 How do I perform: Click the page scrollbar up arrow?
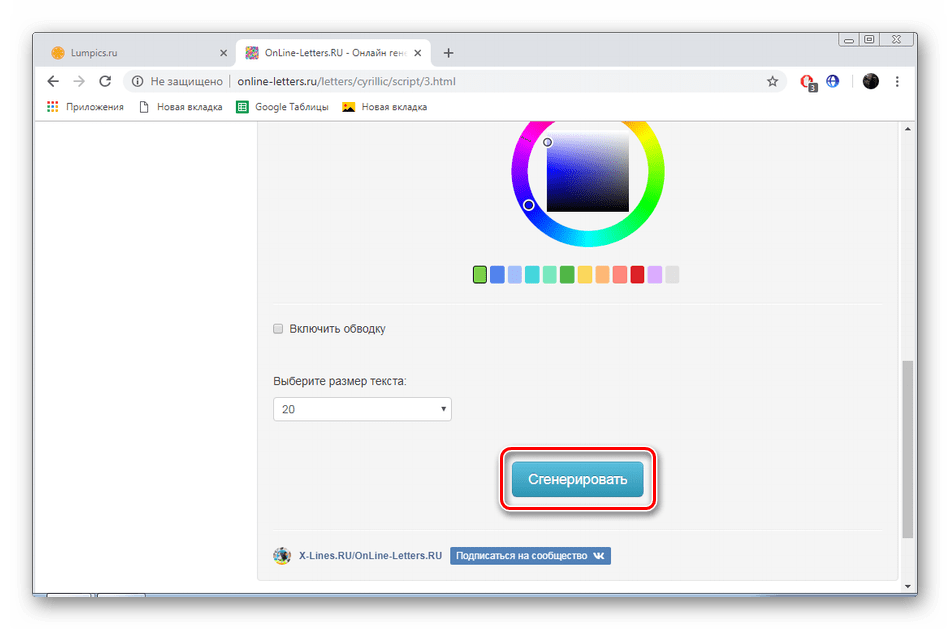click(907, 129)
